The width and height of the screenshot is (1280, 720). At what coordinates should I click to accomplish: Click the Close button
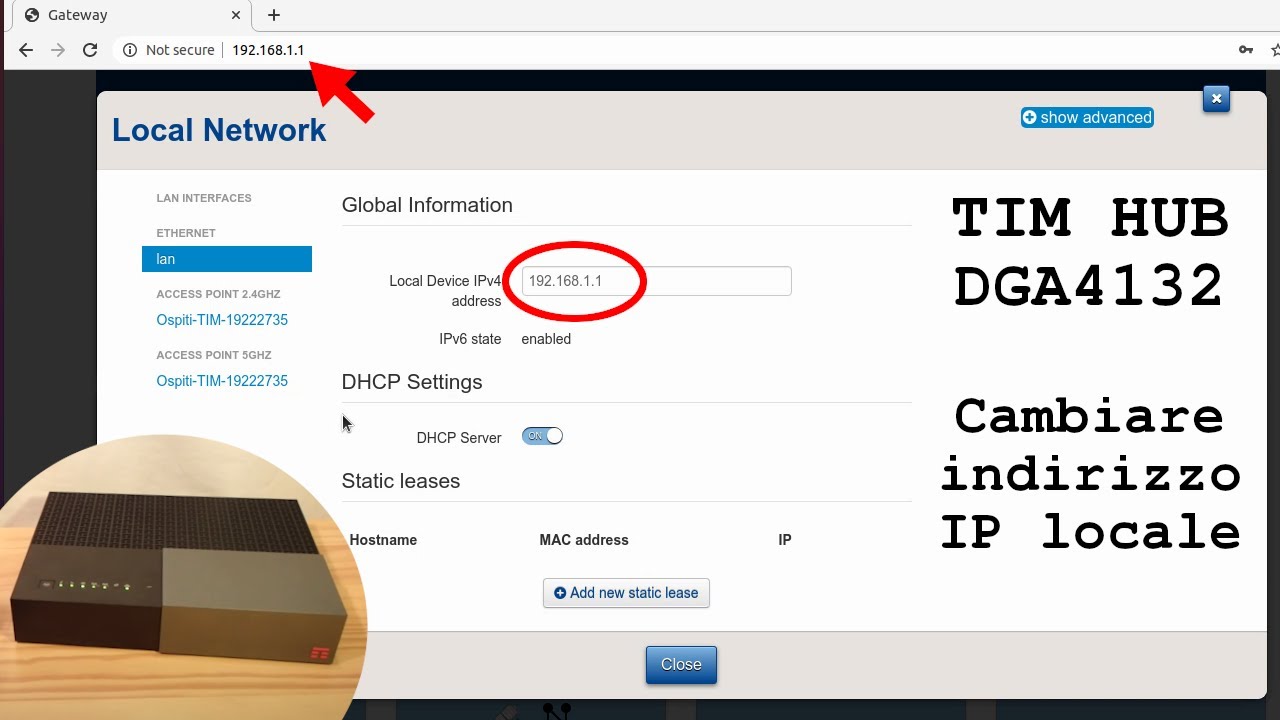(681, 665)
